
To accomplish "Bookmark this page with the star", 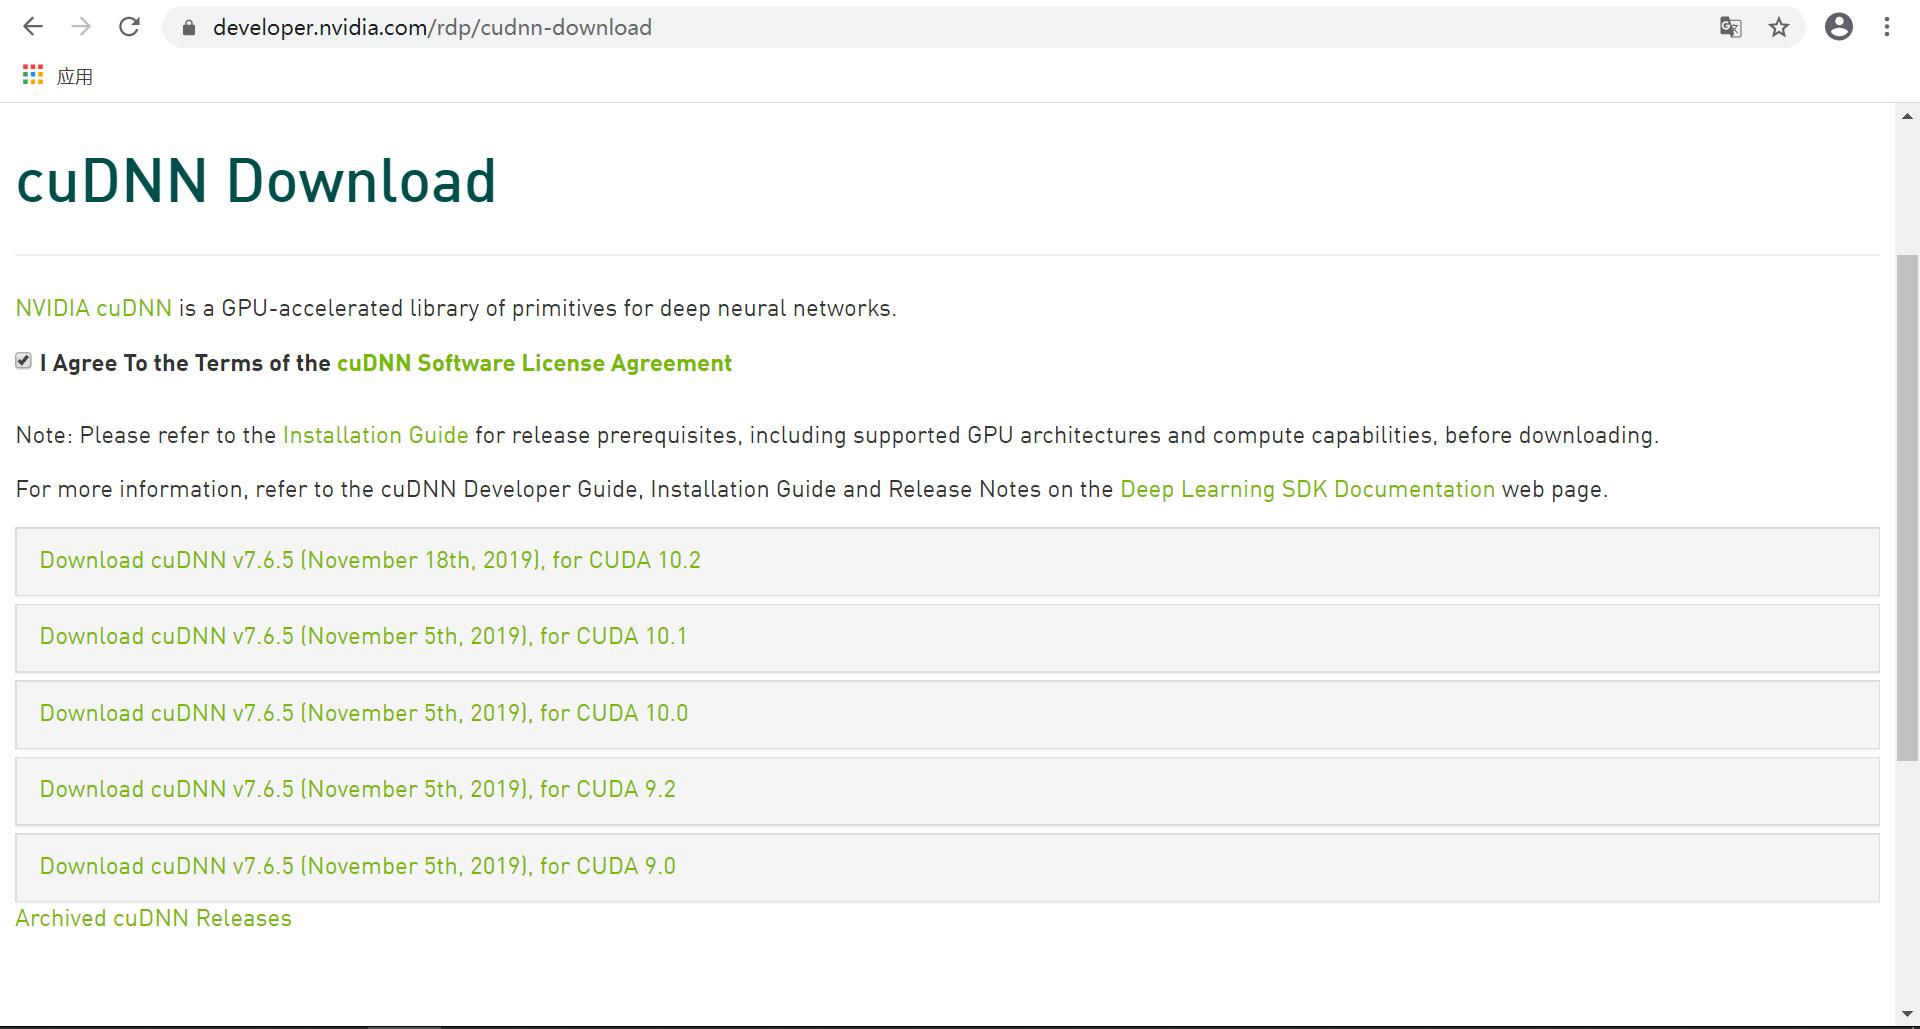I will [1778, 27].
